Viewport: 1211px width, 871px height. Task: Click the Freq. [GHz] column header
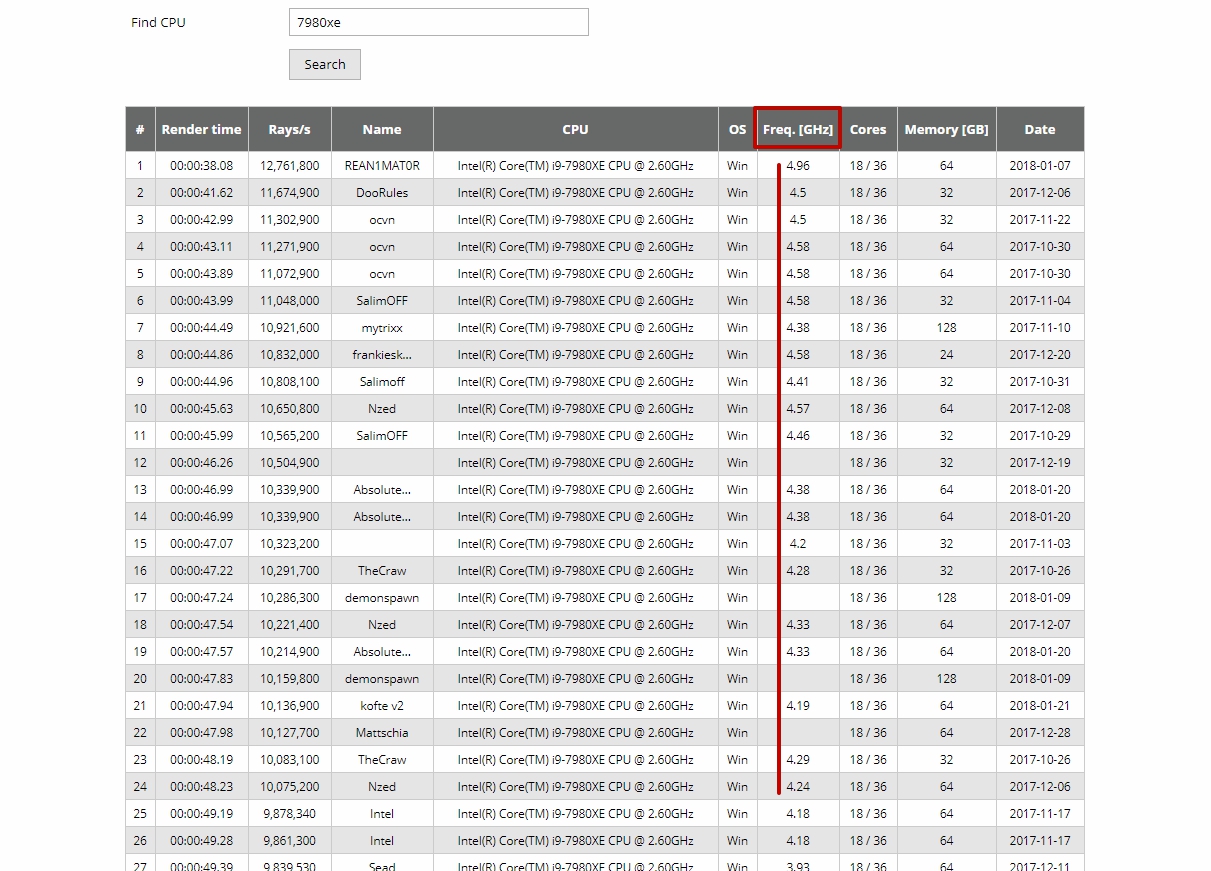tap(797, 129)
